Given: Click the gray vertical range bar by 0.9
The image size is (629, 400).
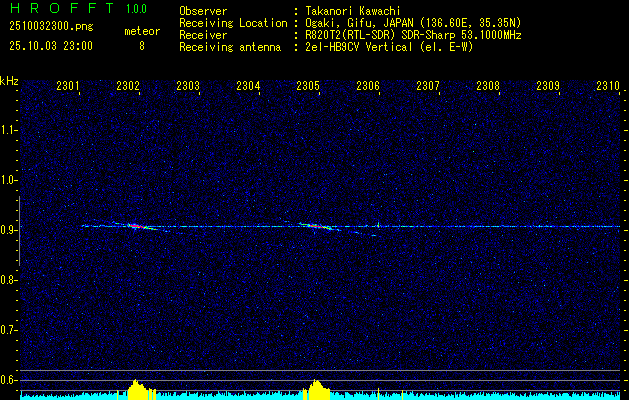Looking at the screenshot, I should [x=19, y=231].
